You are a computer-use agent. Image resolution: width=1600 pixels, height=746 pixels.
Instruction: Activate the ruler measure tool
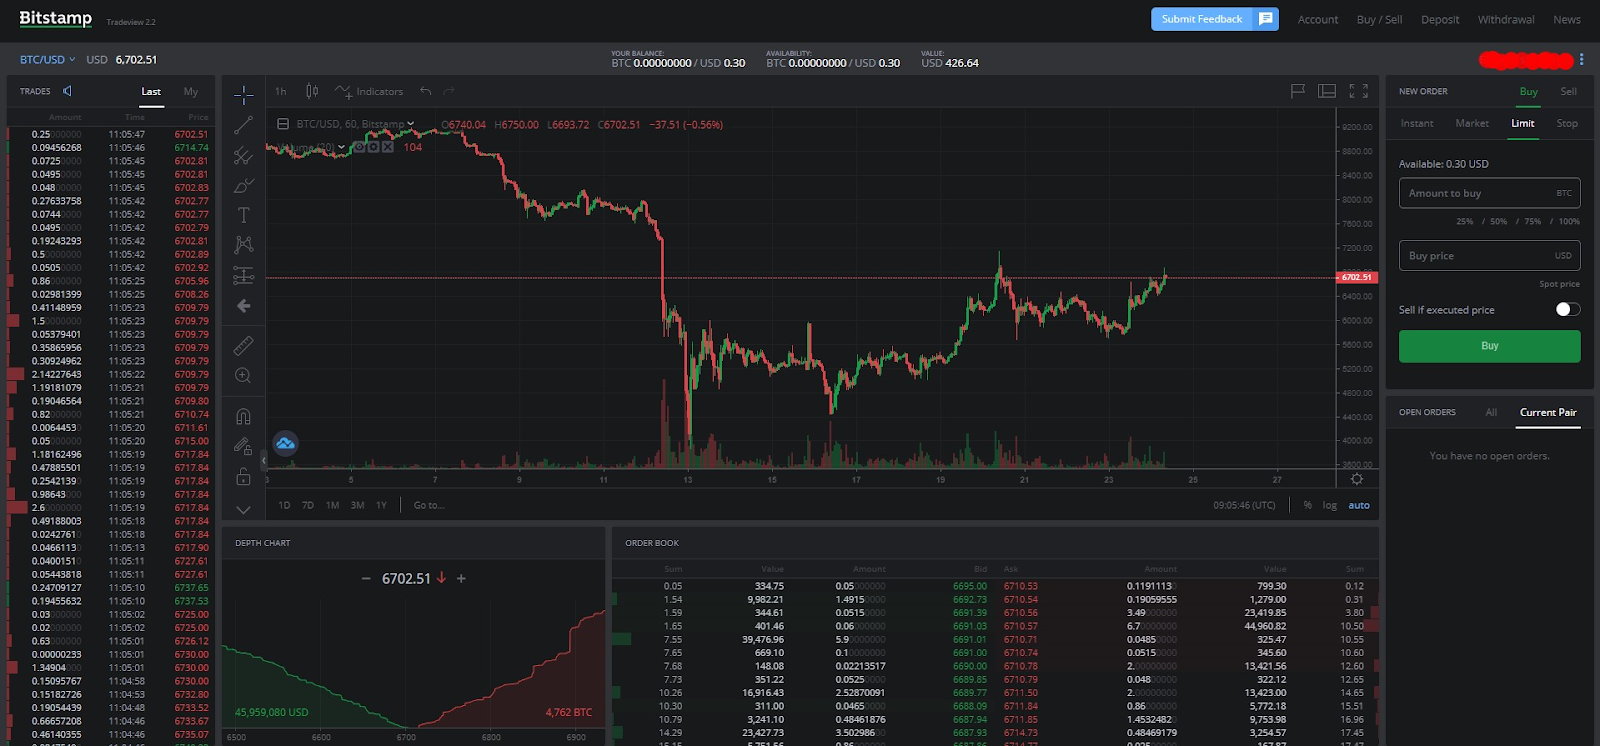tap(243, 346)
